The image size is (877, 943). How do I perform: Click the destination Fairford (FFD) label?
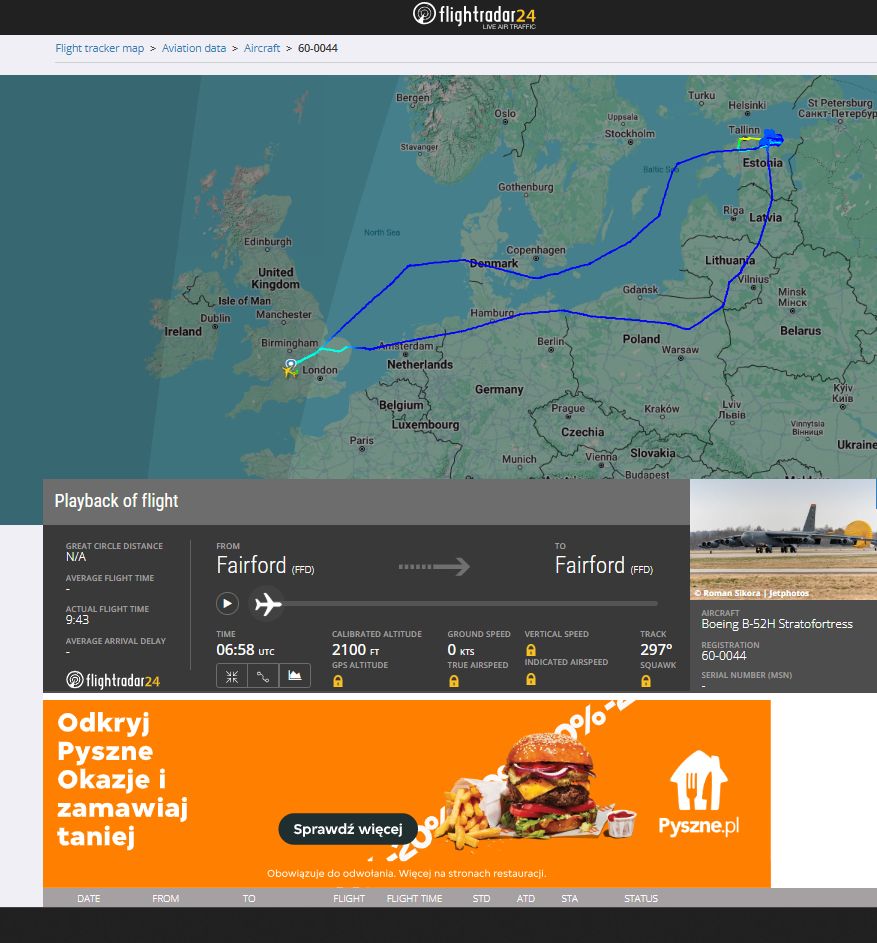coord(604,565)
